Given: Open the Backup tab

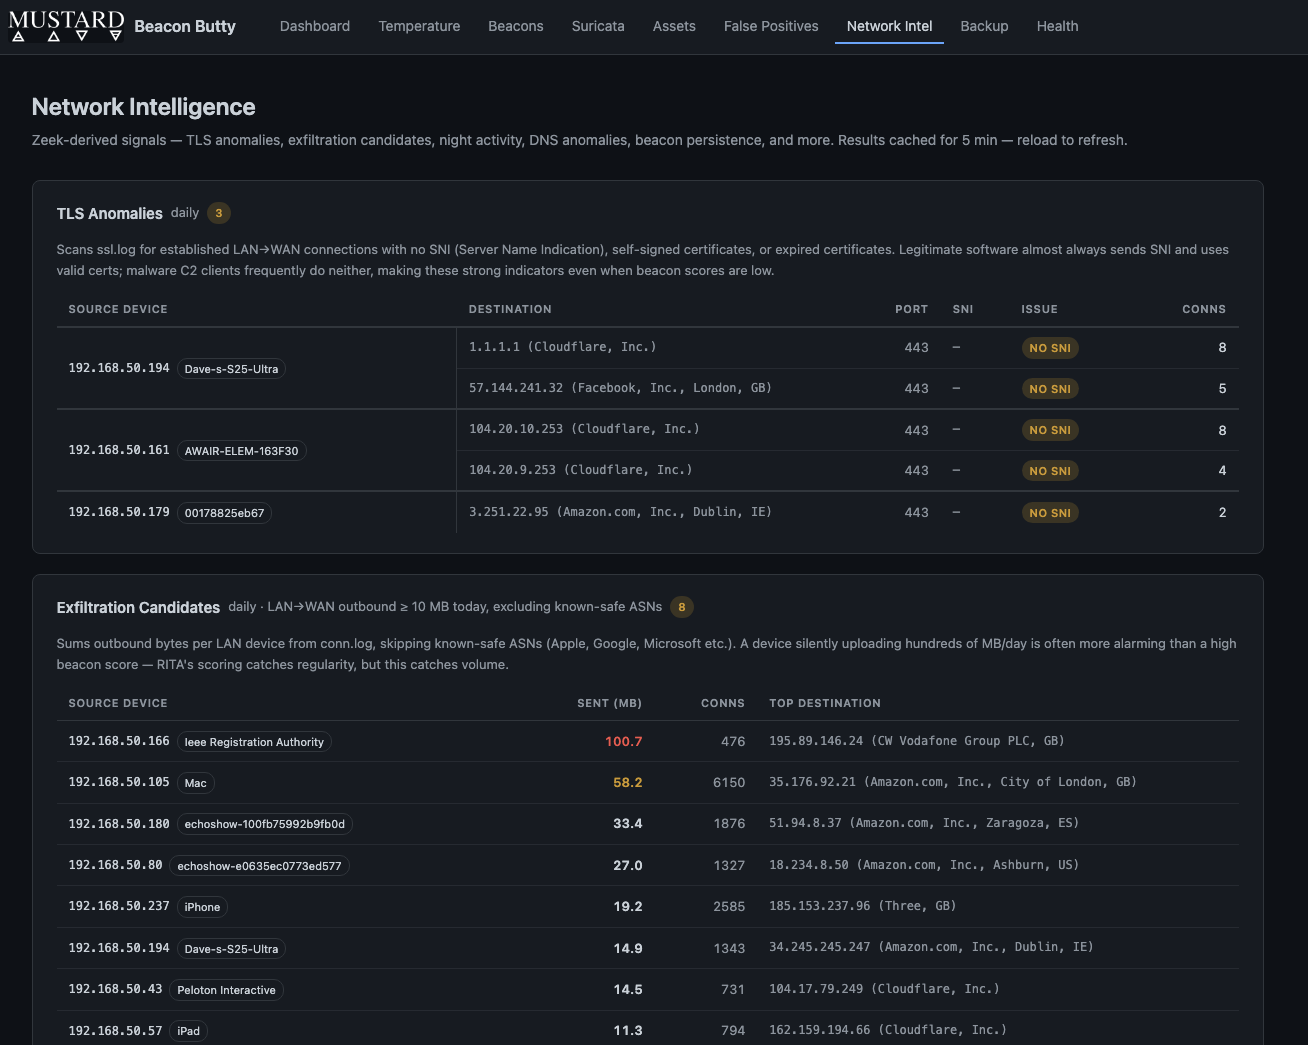Looking at the screenshot, I should click(x=984, y=26).
